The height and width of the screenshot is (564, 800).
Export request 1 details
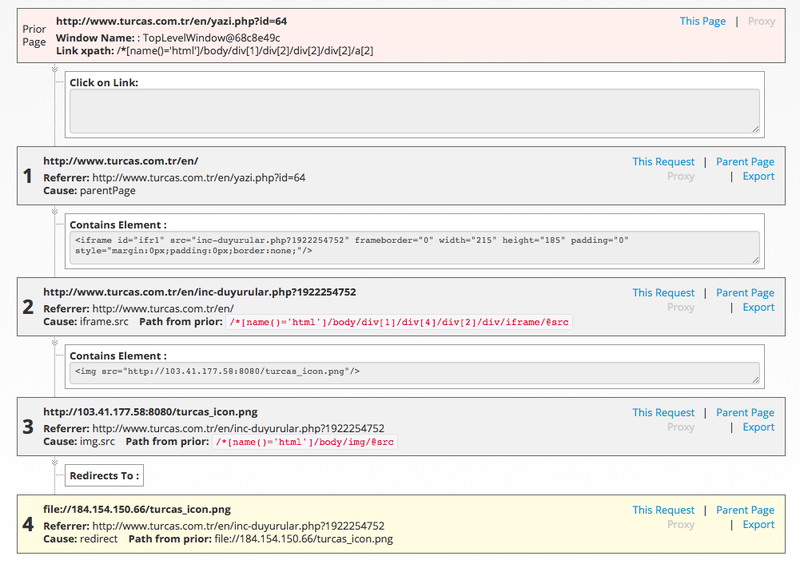(758, 176)
